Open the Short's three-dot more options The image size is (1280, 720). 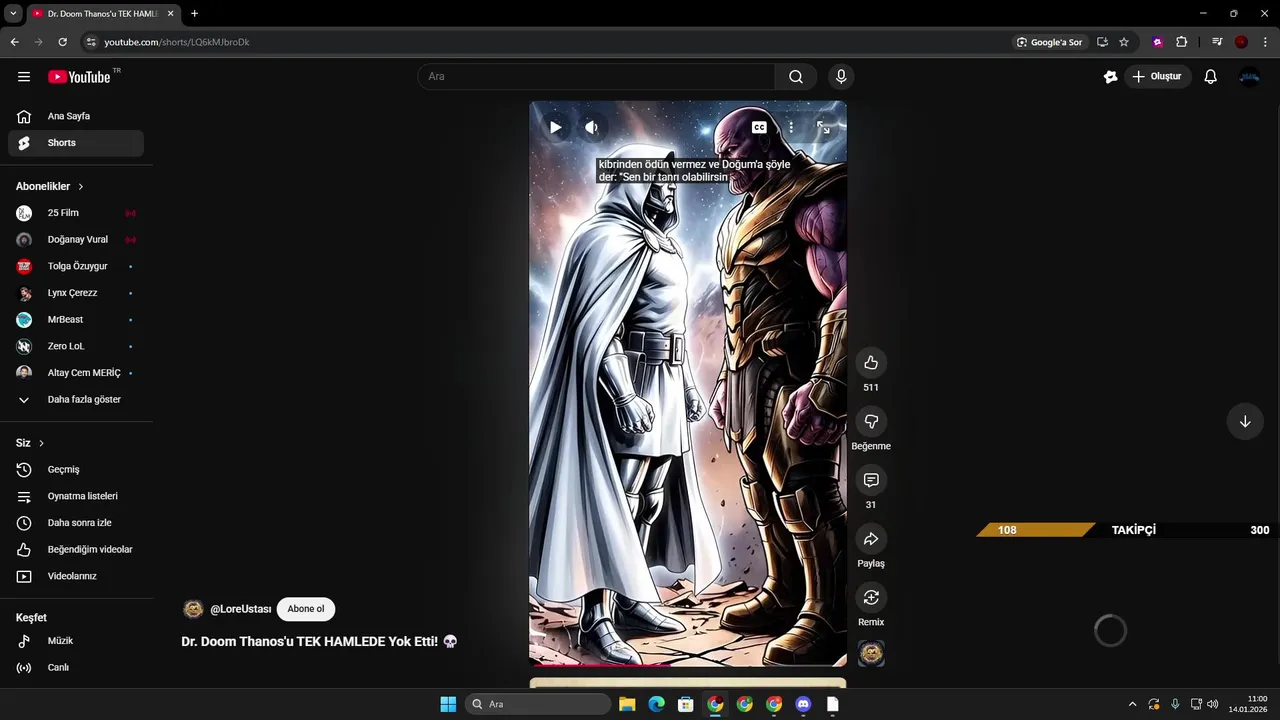pyautogui.click(x=791, y=127)
